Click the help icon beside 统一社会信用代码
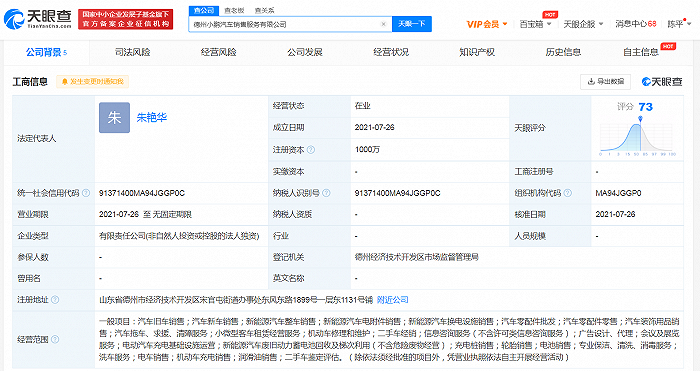This screenshot has width=700, height=371. (86, 193)
